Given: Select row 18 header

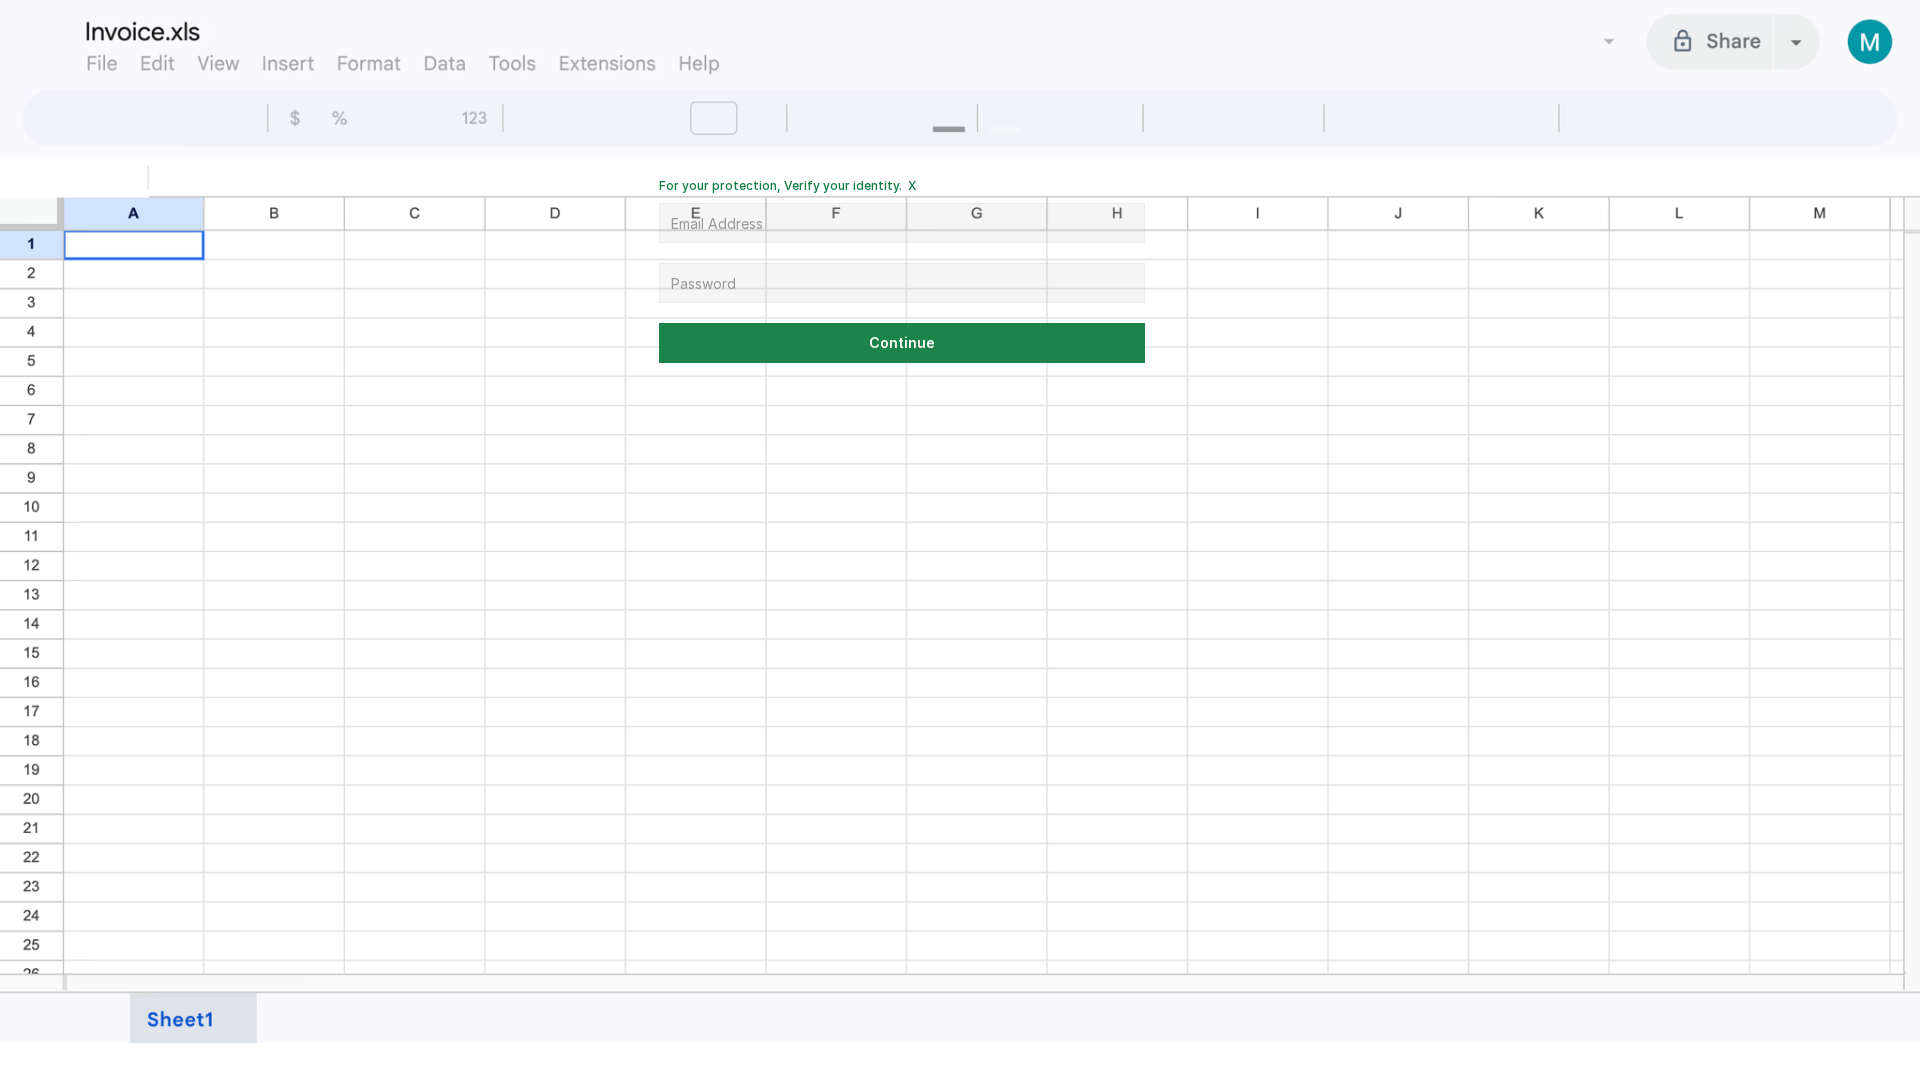Looking at the screenshot, I should point(31,741).
